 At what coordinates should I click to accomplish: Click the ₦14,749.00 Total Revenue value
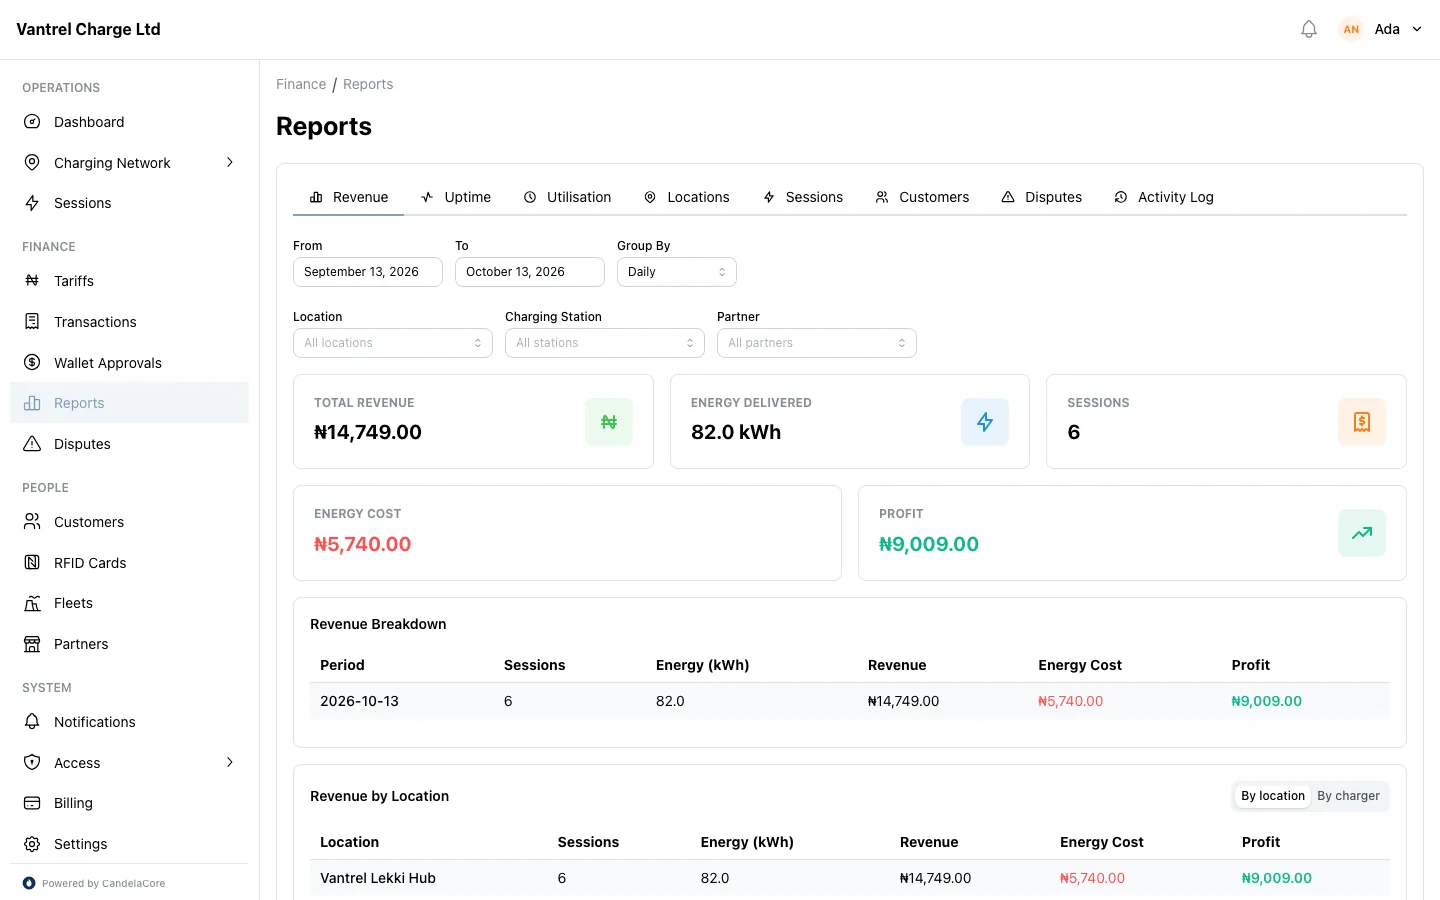[x=368, y=432]
